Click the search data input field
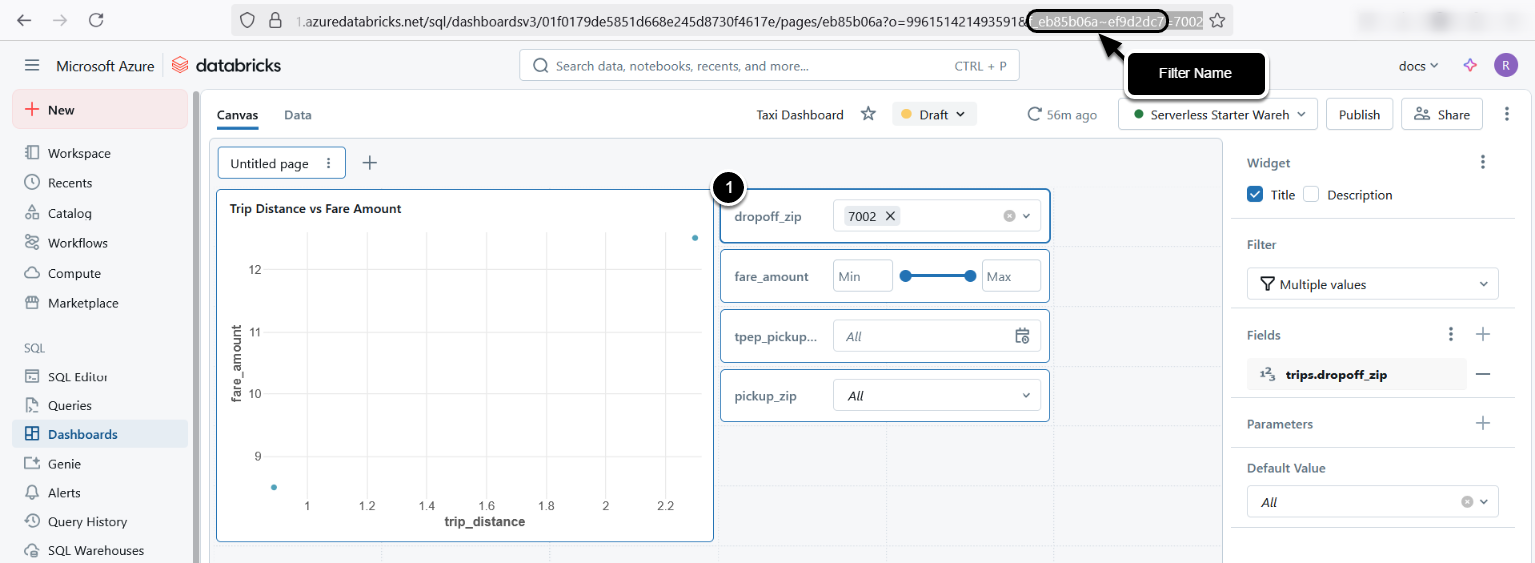Screen dimensions: 1535x563 pyautogui.click(x=750, y=66)
